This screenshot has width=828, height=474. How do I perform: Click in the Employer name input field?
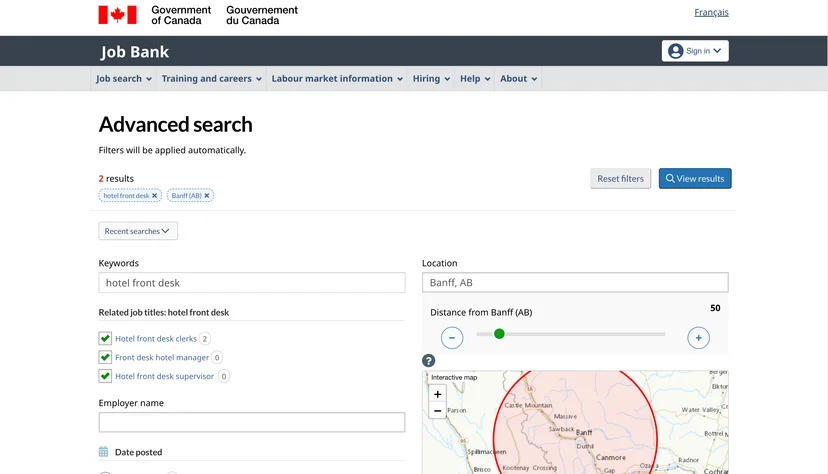(x=252, y=422)
